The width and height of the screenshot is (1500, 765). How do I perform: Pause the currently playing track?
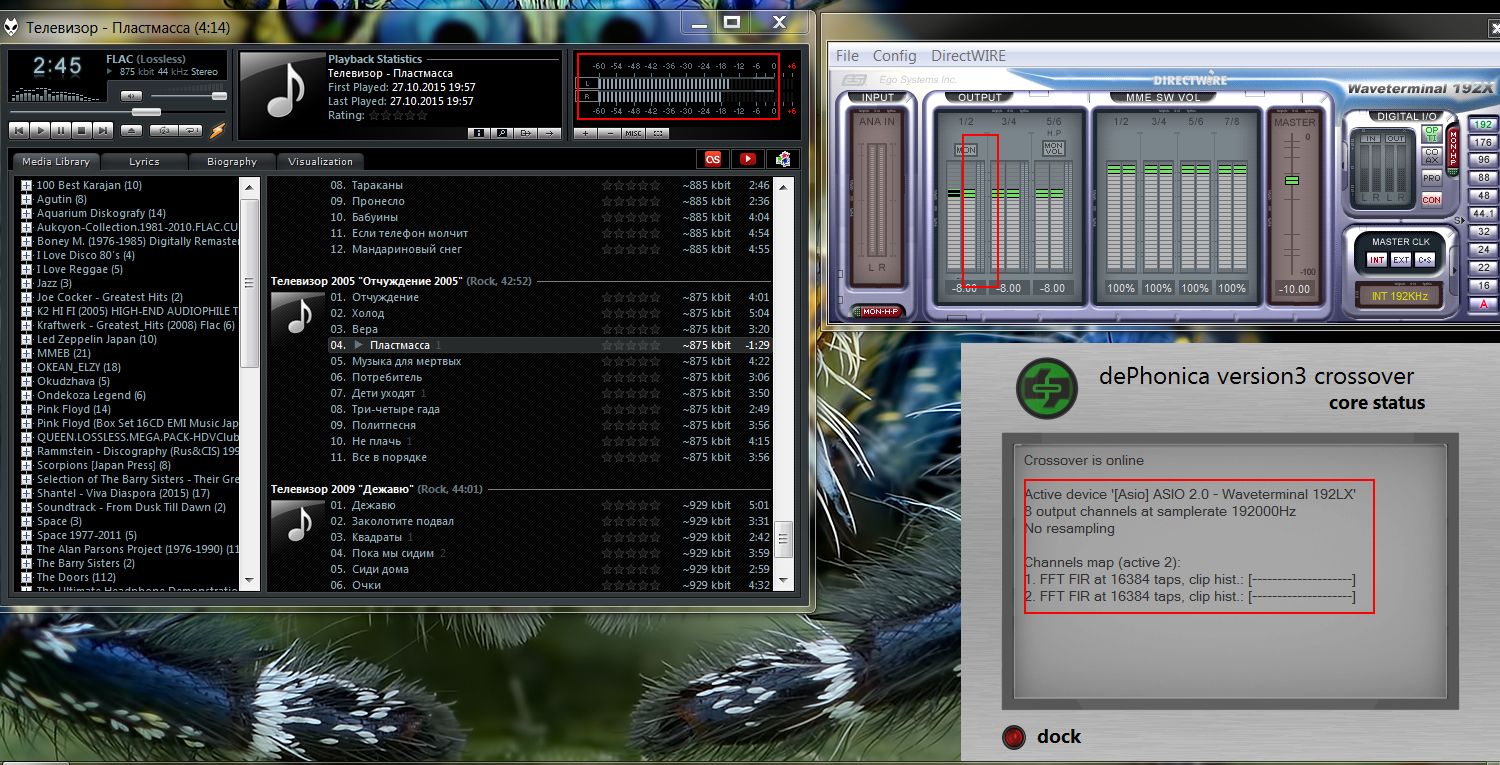point(61,130)
